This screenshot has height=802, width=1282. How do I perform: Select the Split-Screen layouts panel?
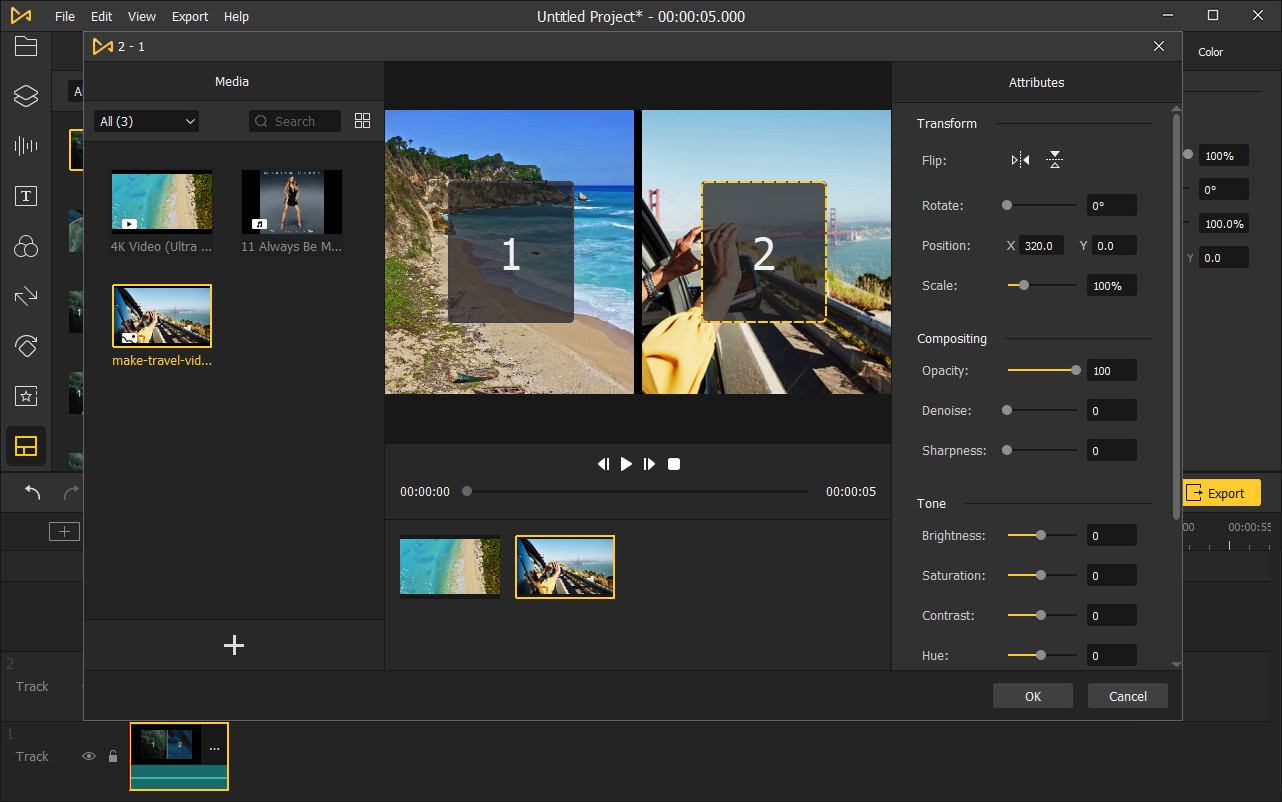pos(26,446)
